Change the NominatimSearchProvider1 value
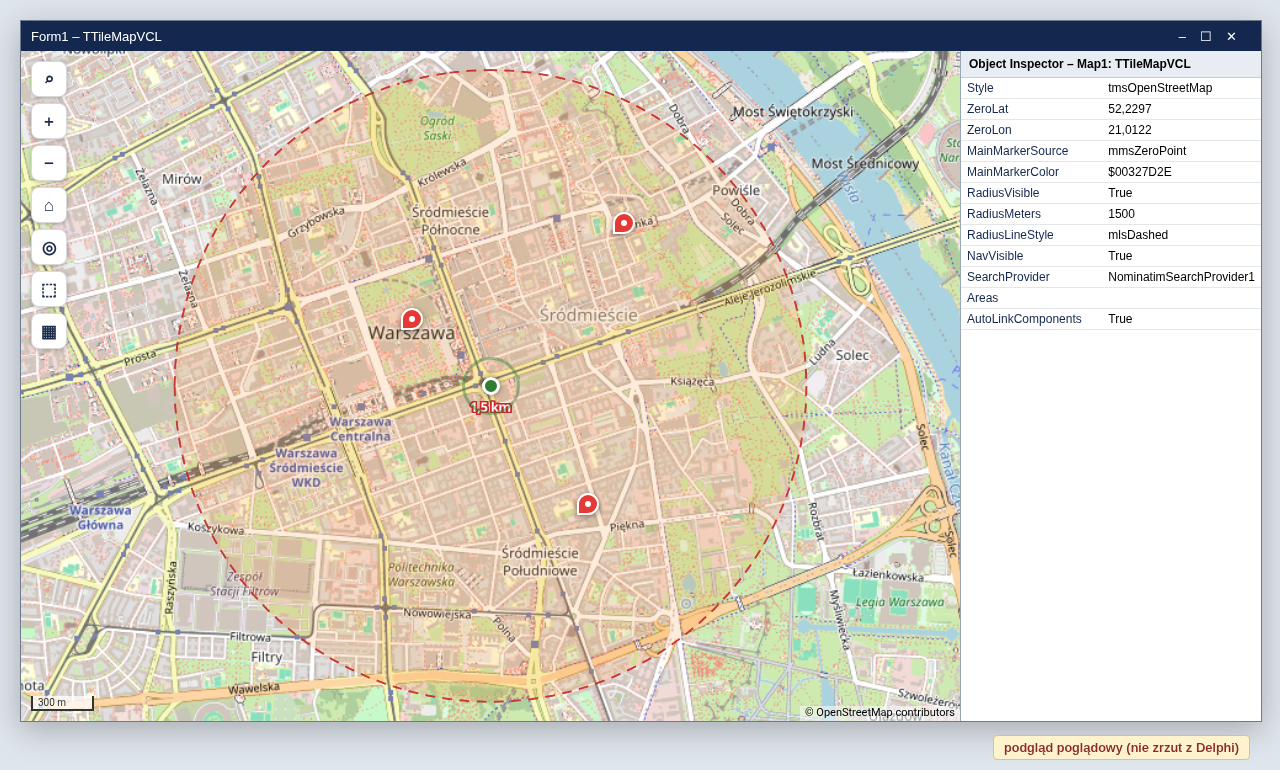Viewport: 1280px width, 770px height. pyautogui.click(x=1181, y=277)
